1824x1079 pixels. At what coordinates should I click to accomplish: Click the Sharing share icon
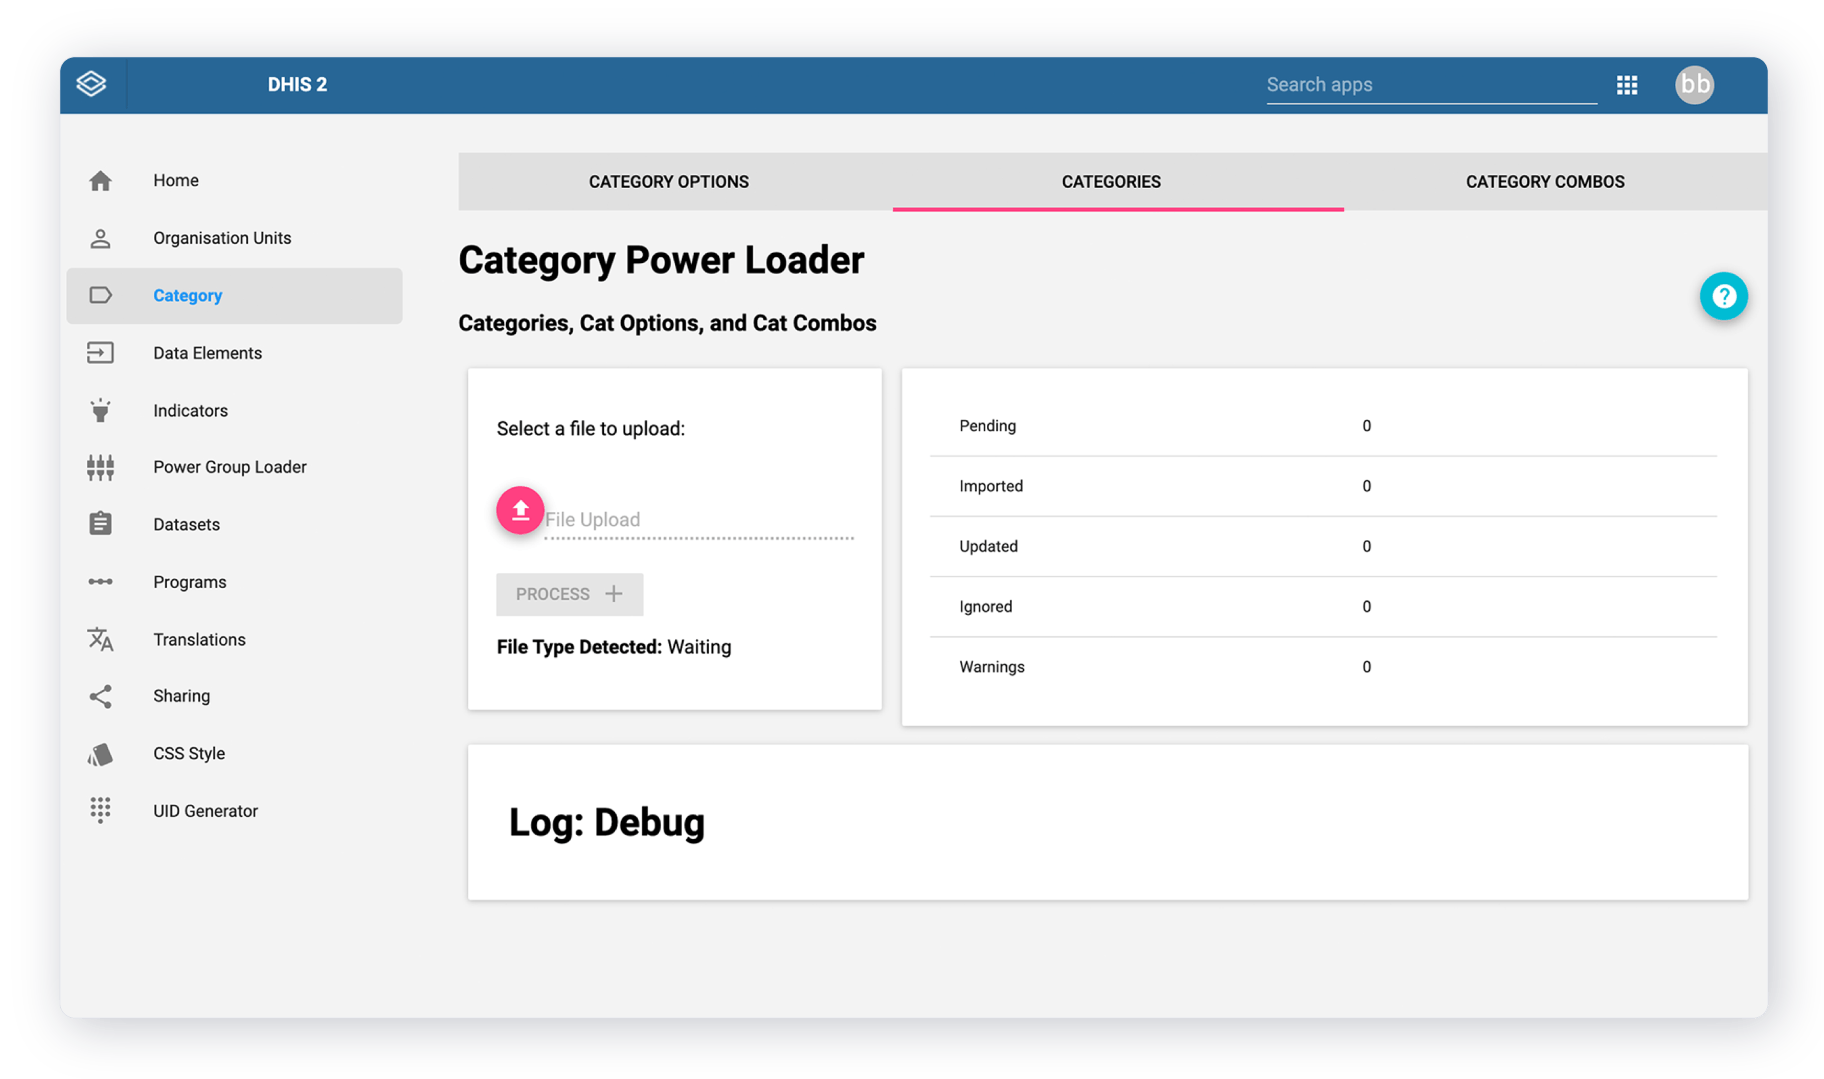point(100,697)
